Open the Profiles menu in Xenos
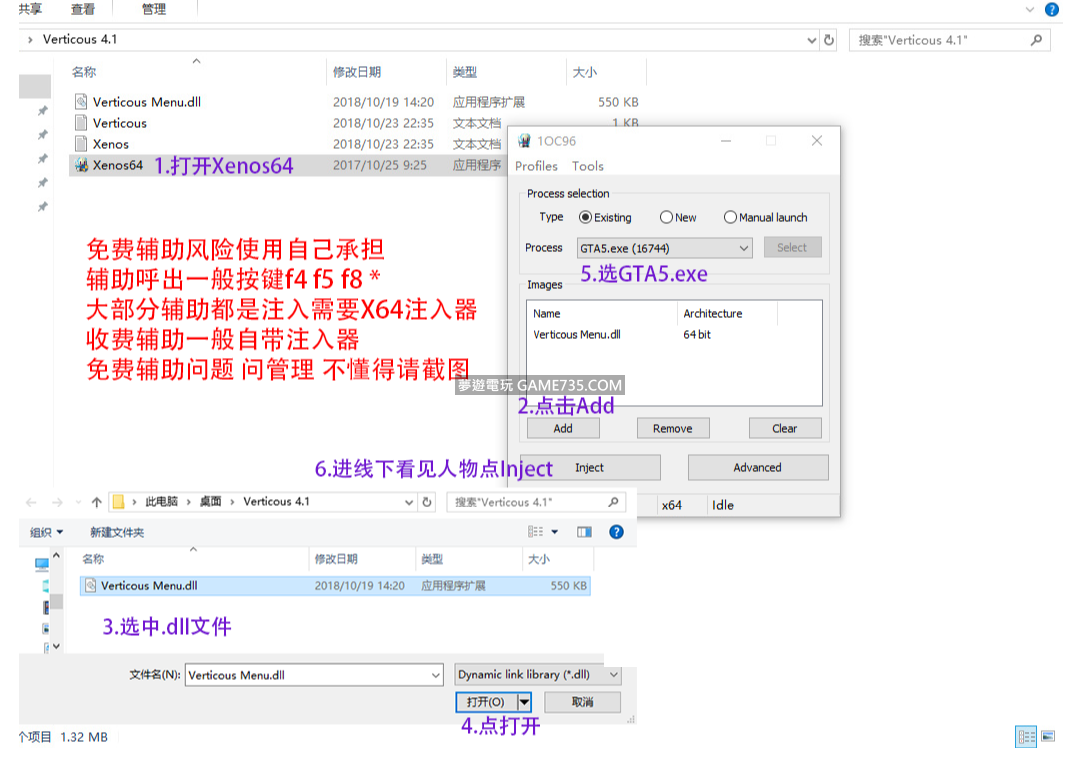1081x771 pixels. pos(536,166)
